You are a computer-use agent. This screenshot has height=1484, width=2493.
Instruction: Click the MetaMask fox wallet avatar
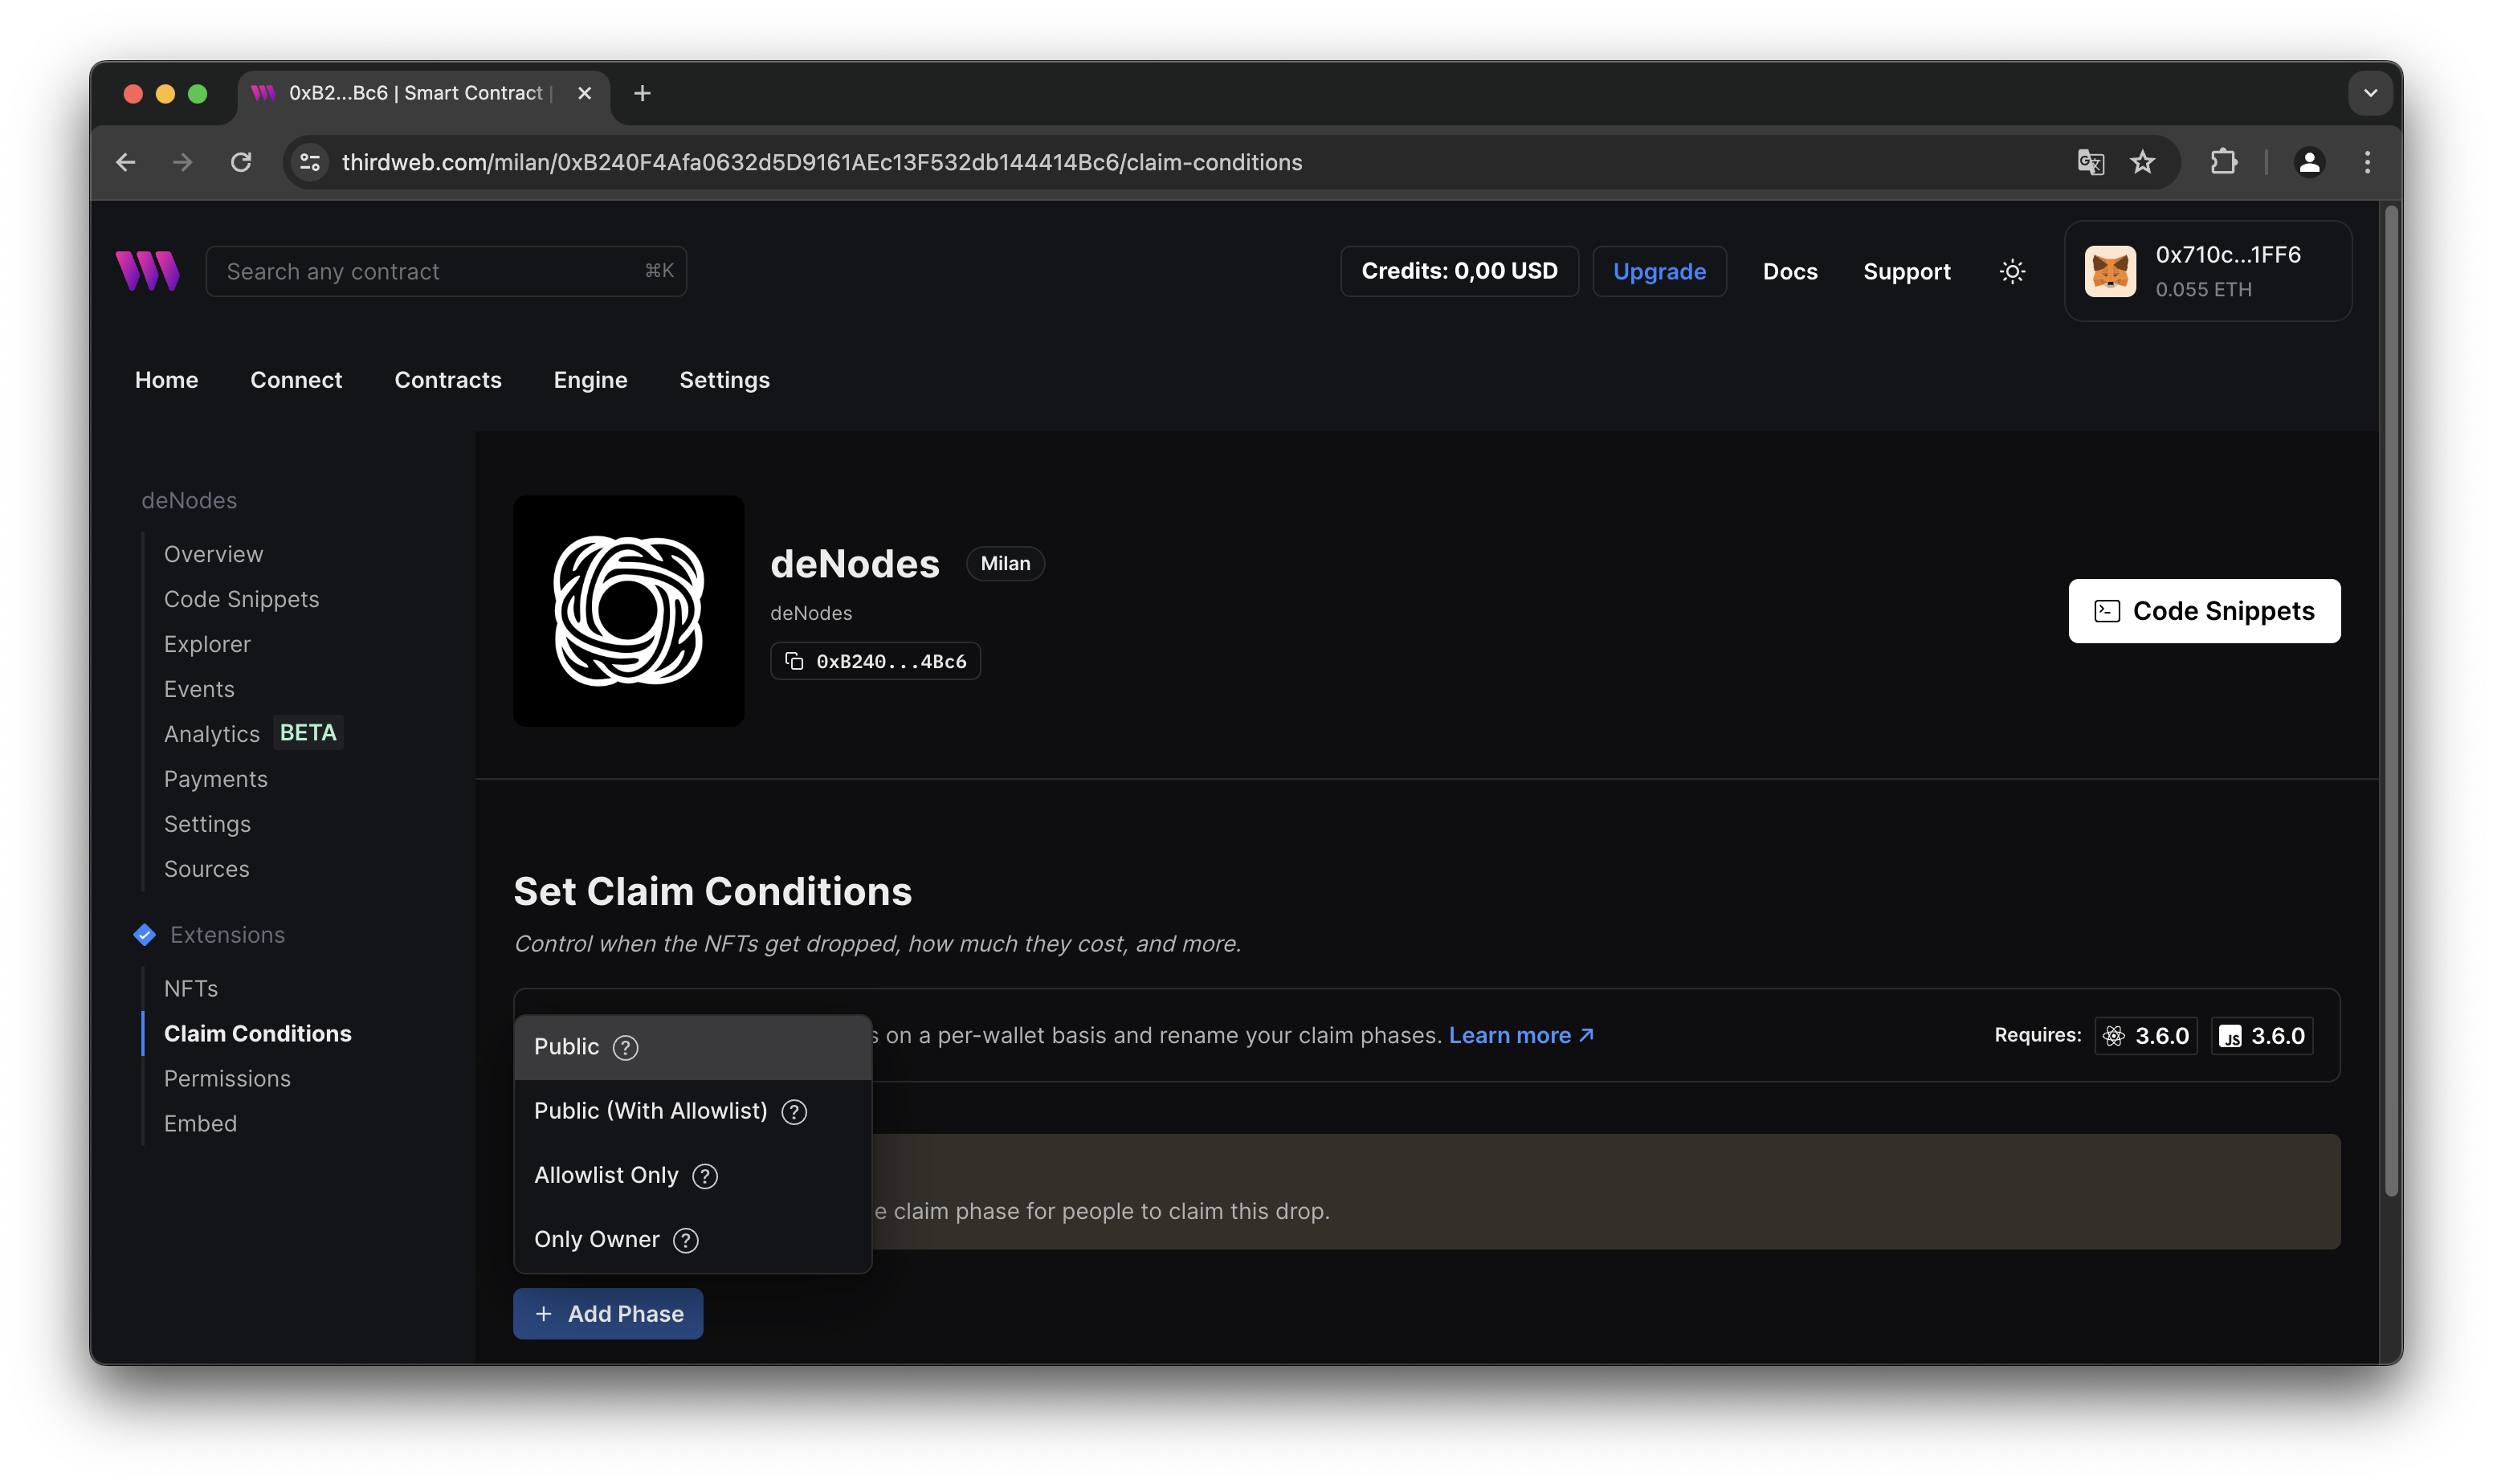point(2109,271)
